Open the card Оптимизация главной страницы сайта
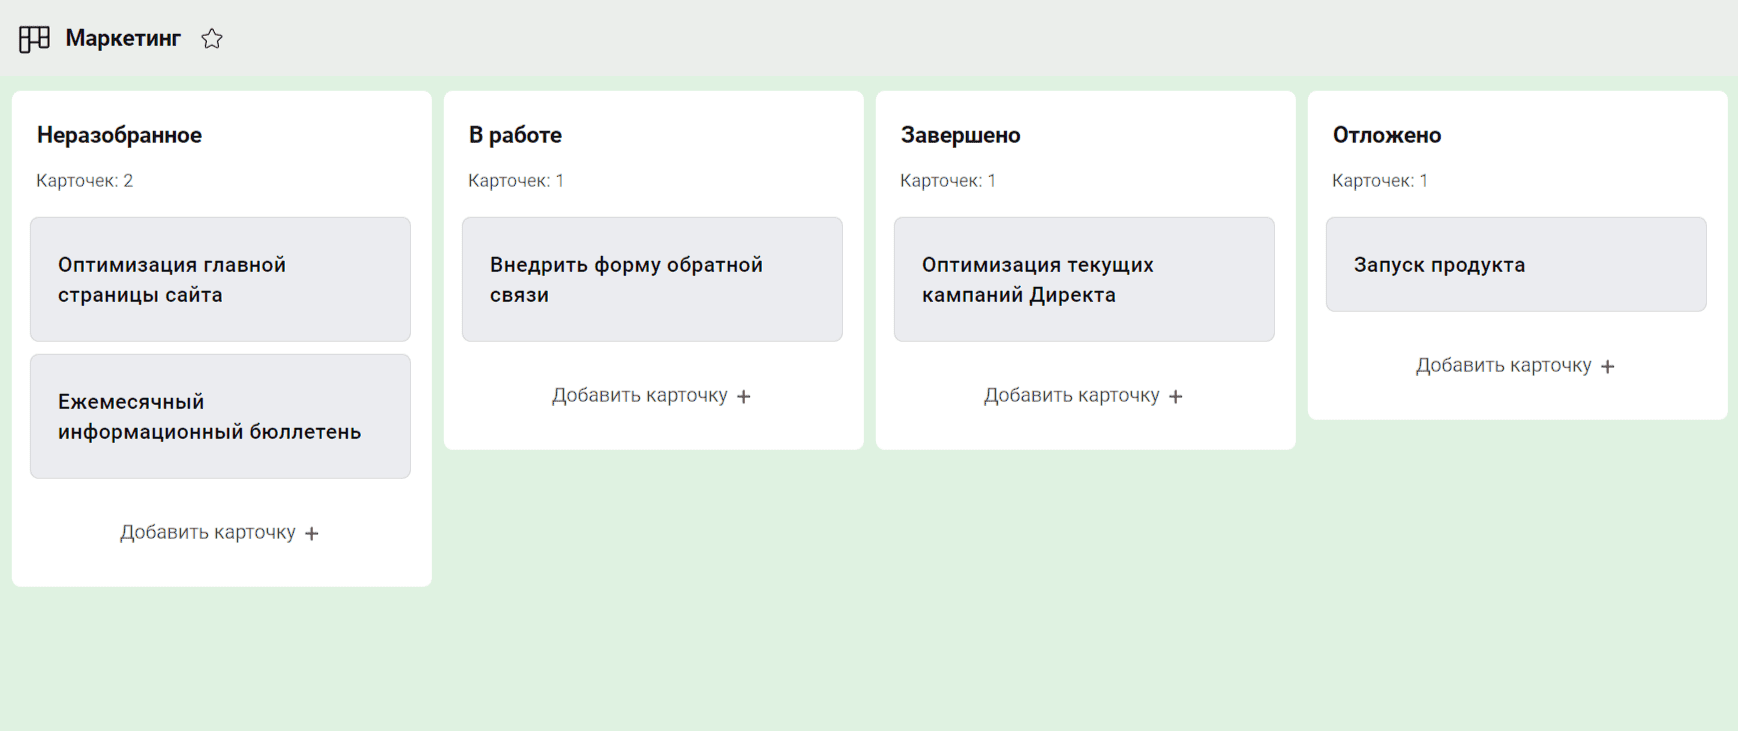Image resolution: width=1738 pixels, height=731 pixels. [220, 279]
